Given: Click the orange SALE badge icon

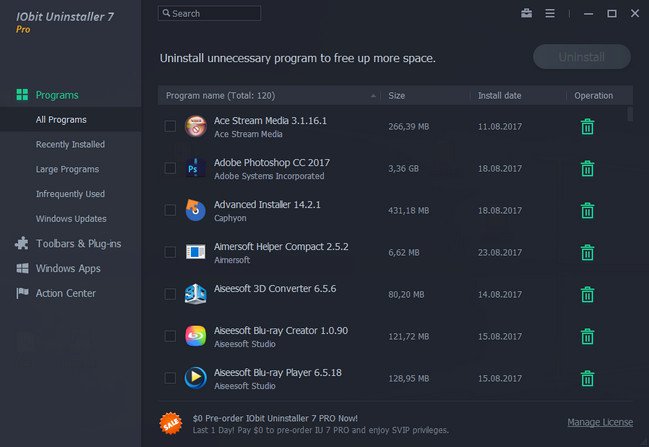Looking at the screenshot, I should pos(171,423).
